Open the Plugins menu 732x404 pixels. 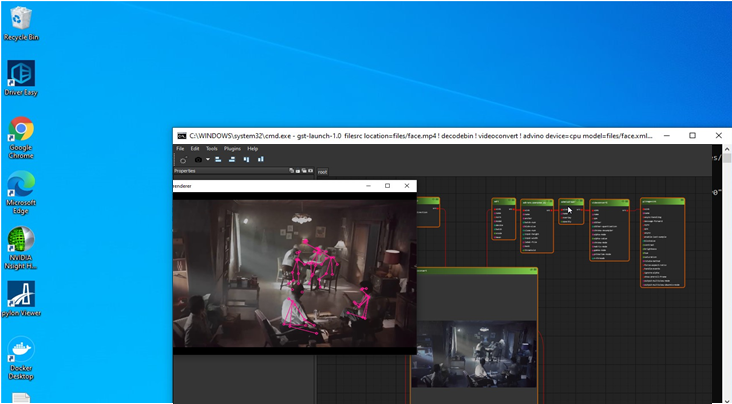[x=232, y=149]
